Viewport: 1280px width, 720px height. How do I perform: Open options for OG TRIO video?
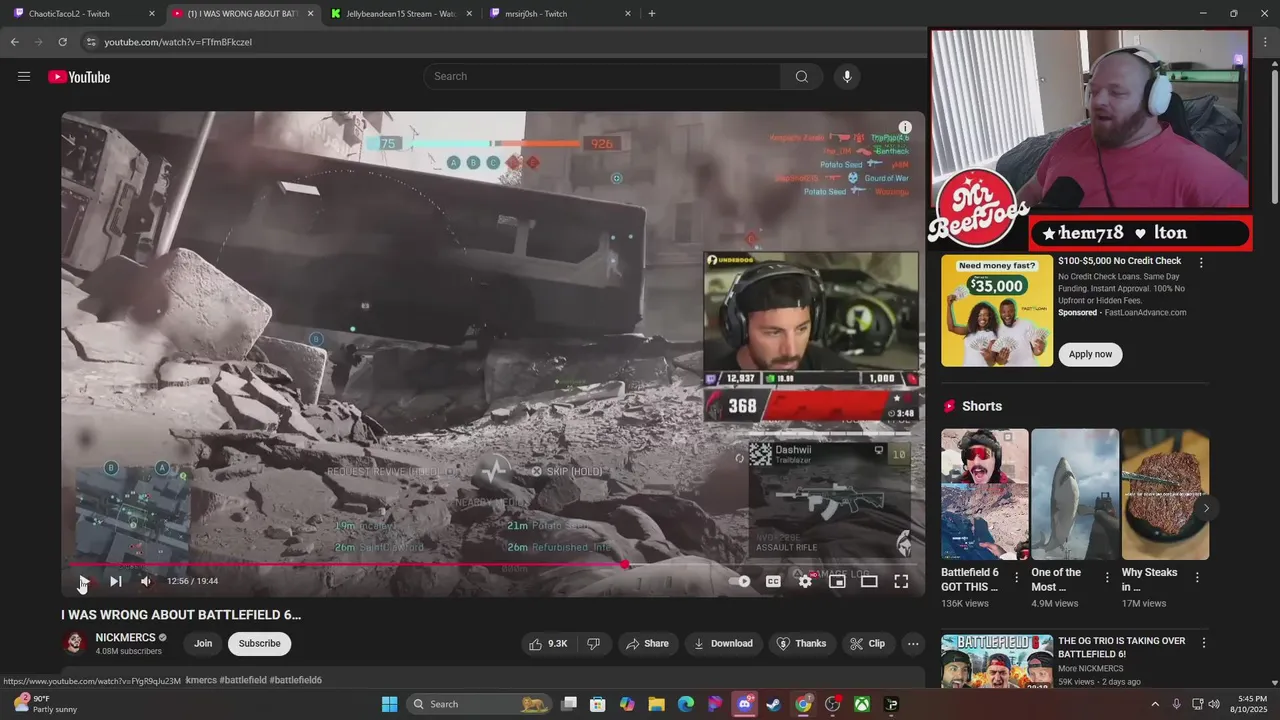1204,643
